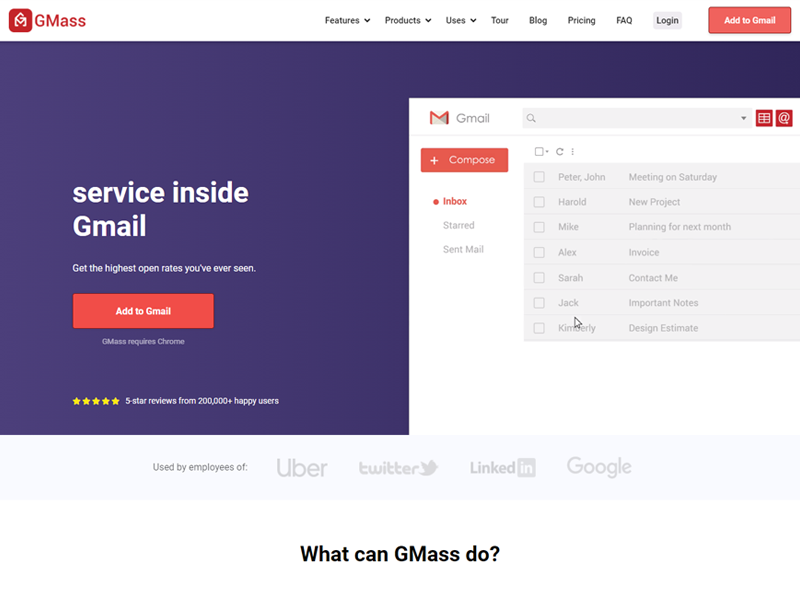800x600 pixels.
Task: Click the Compose button
Action: click(464, 160)
